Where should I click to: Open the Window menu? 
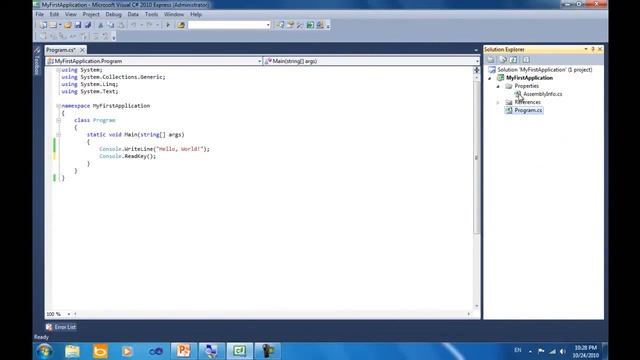coord(174,14)
